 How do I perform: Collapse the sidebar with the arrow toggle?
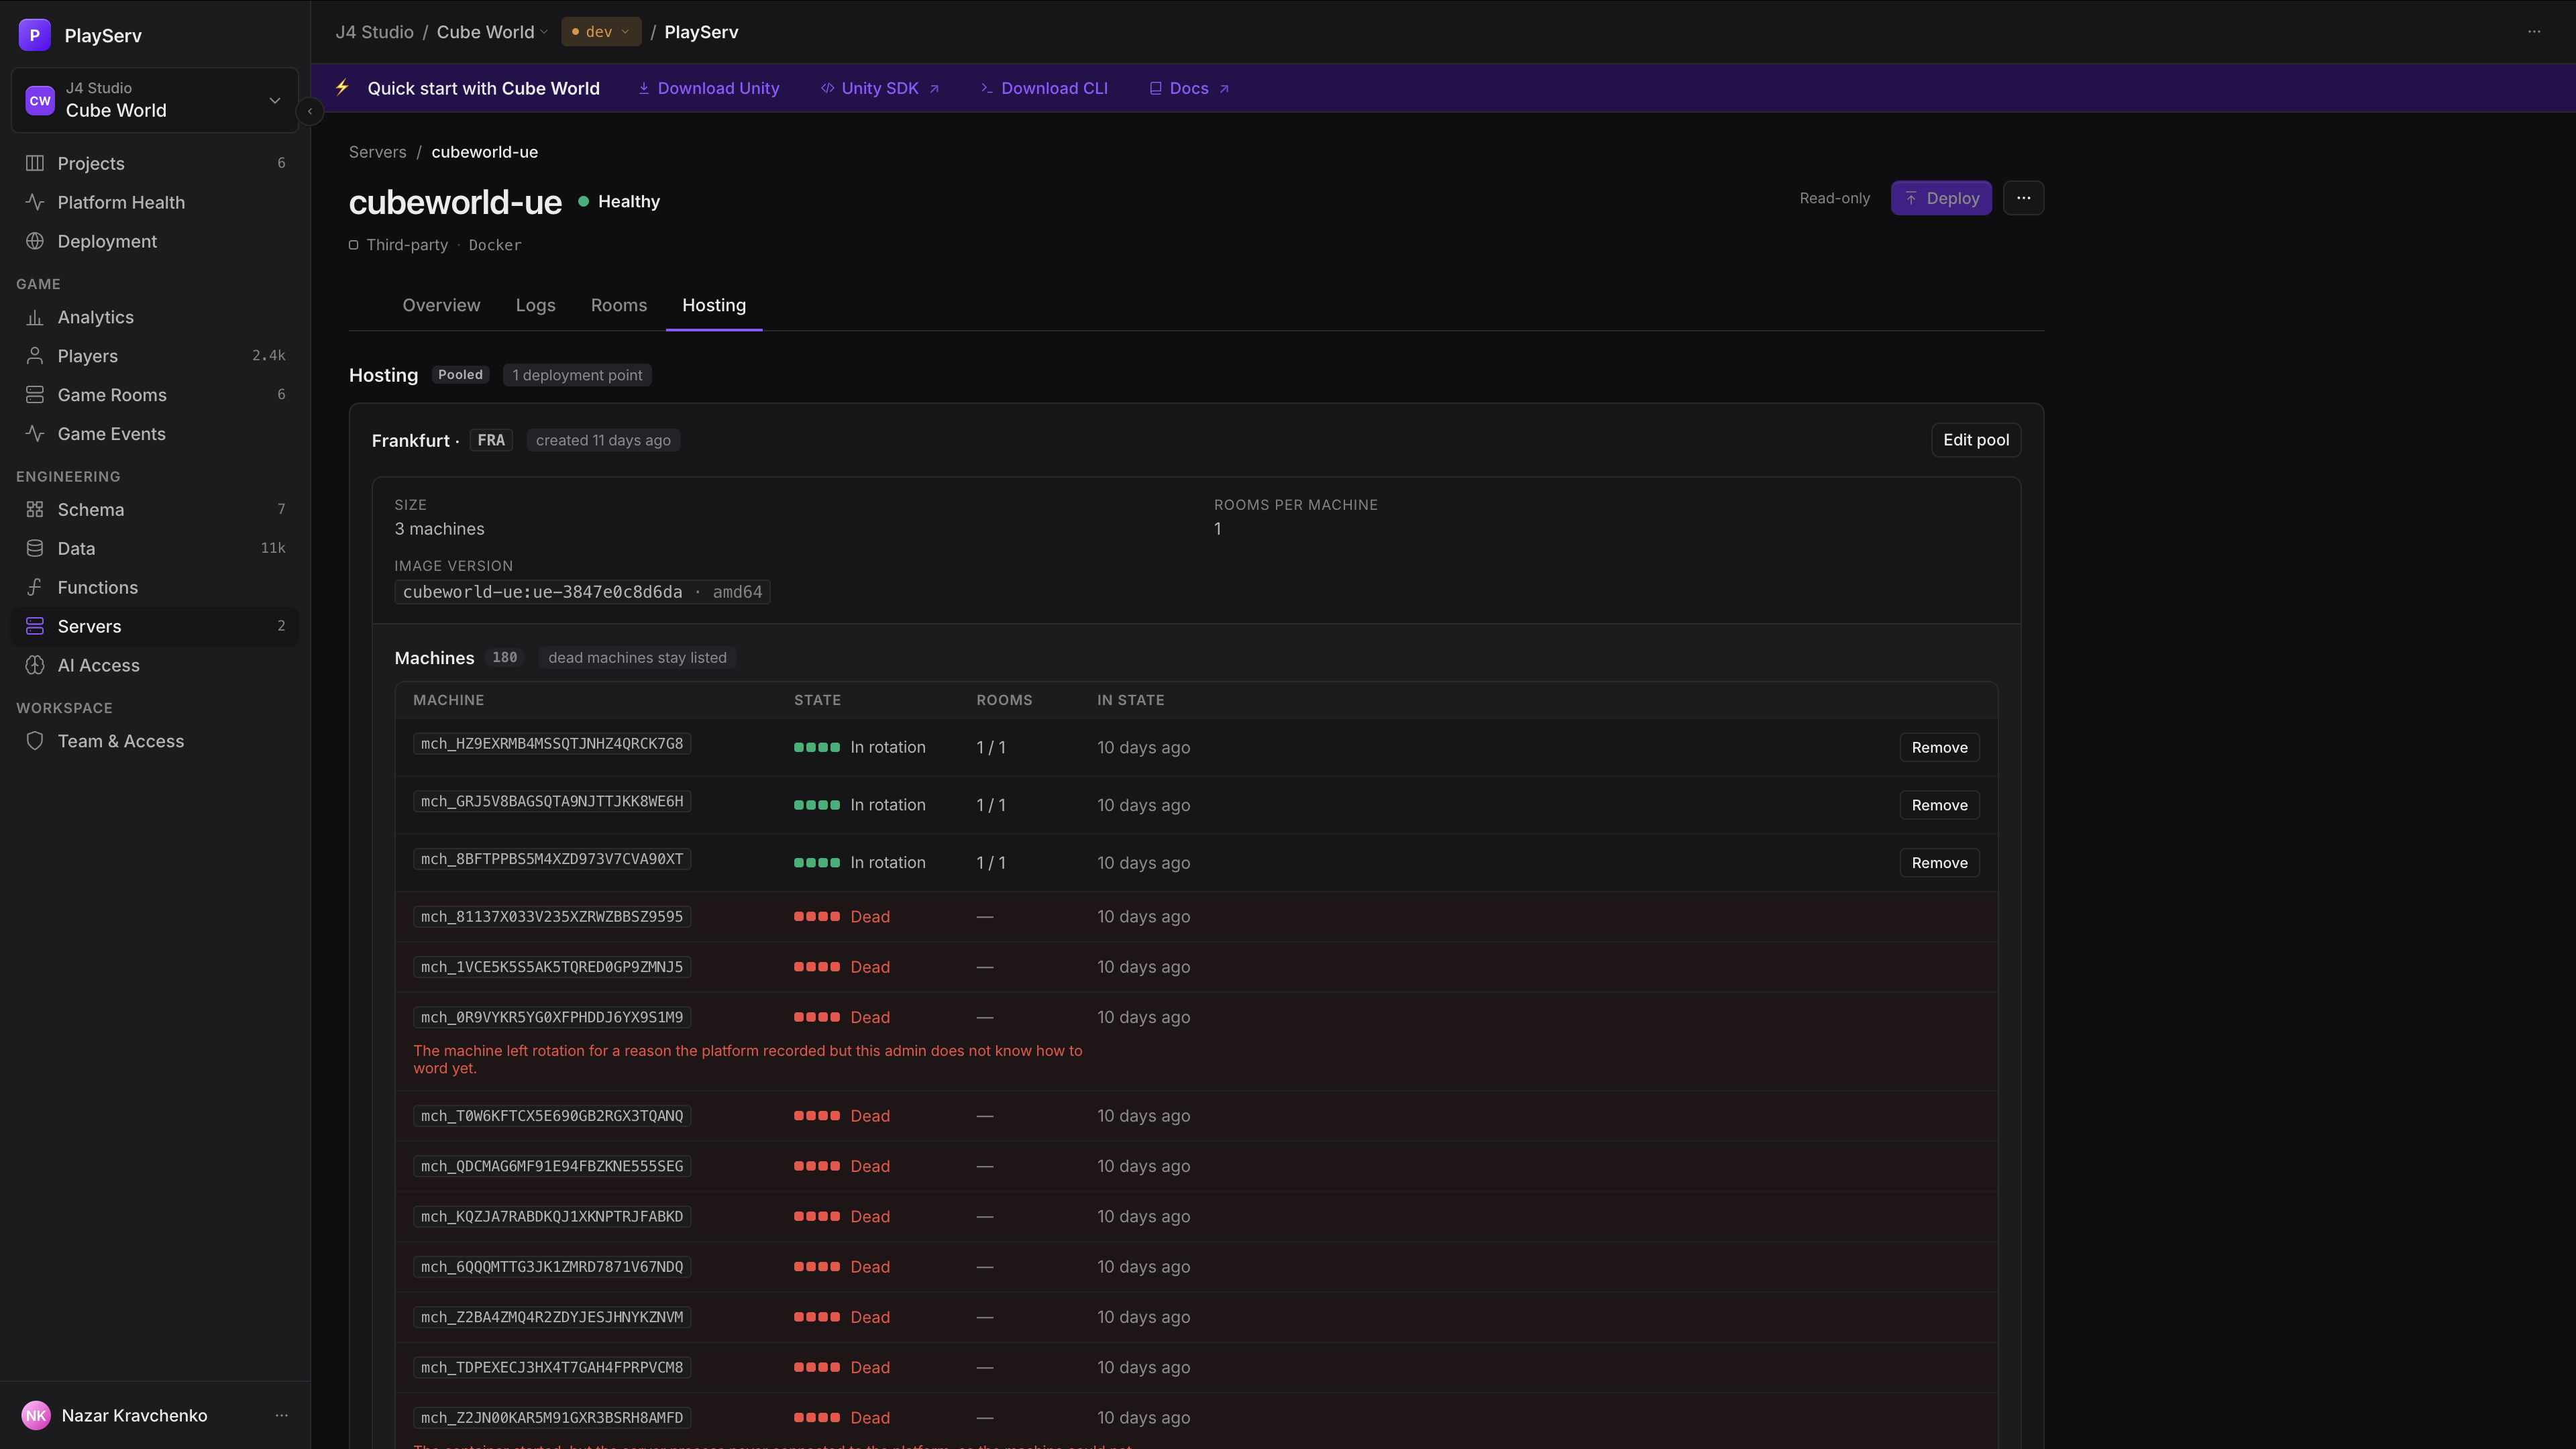(x=310, y=111)
